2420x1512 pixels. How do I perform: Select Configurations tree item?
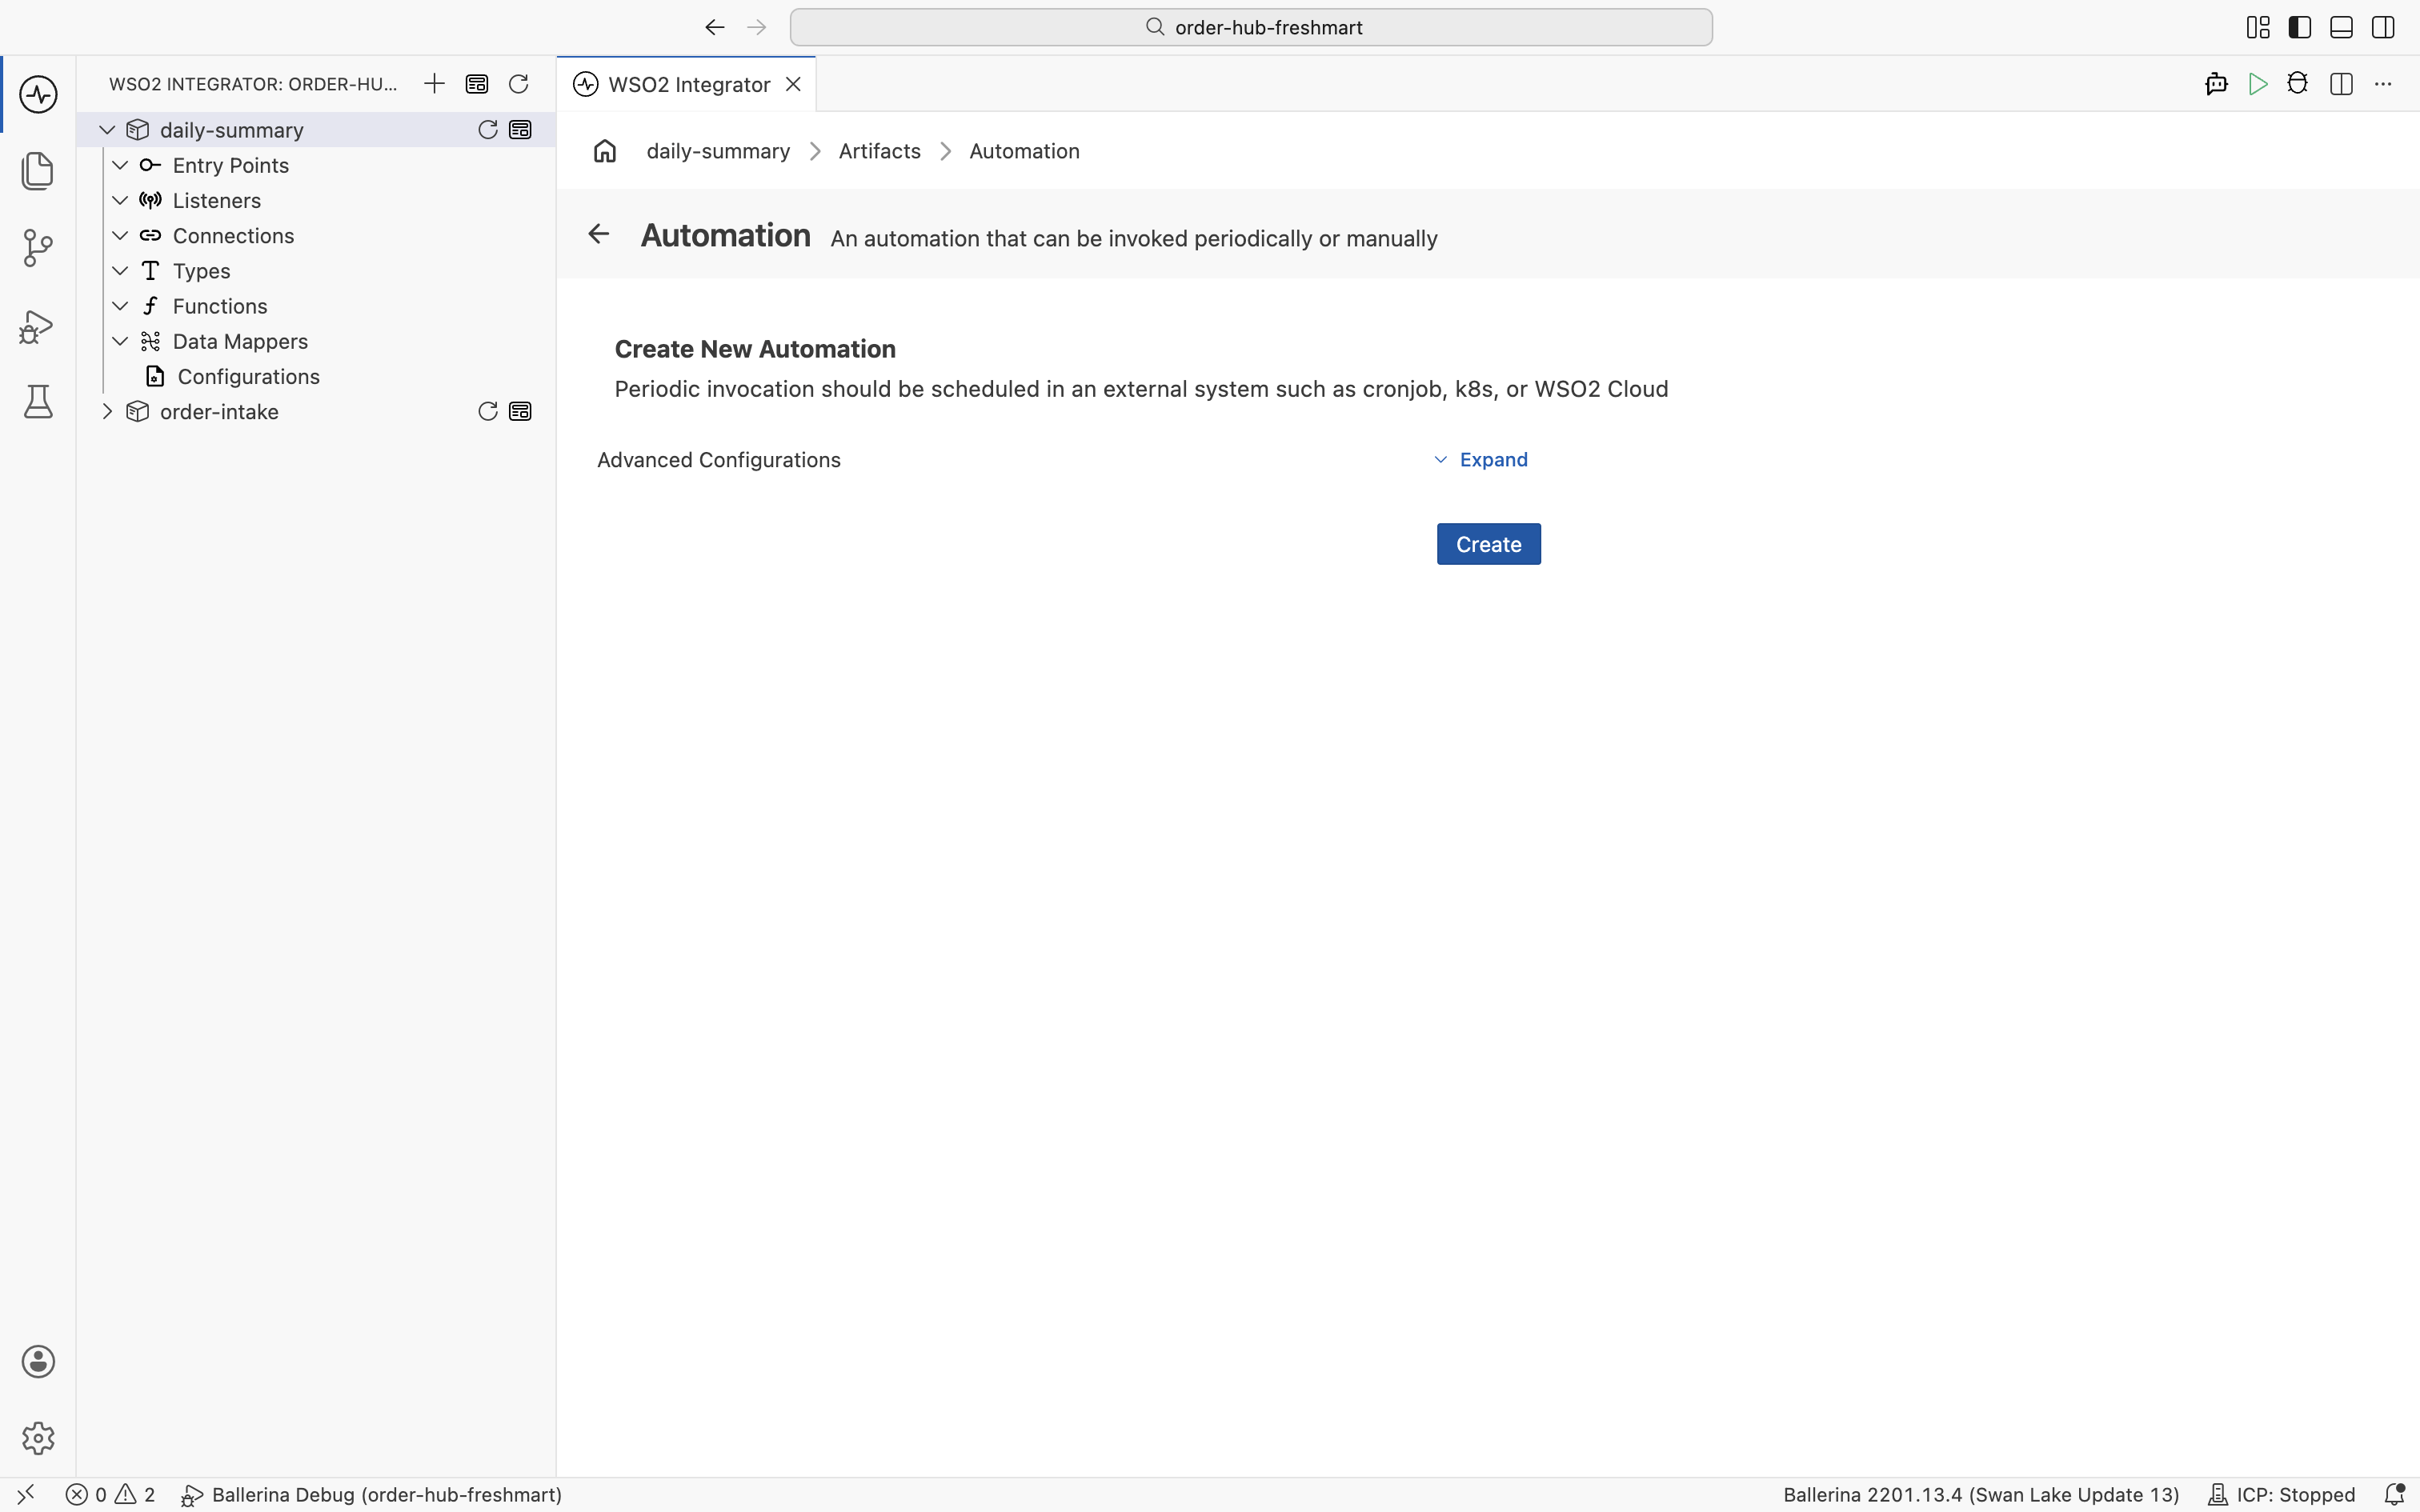point(248,377)
